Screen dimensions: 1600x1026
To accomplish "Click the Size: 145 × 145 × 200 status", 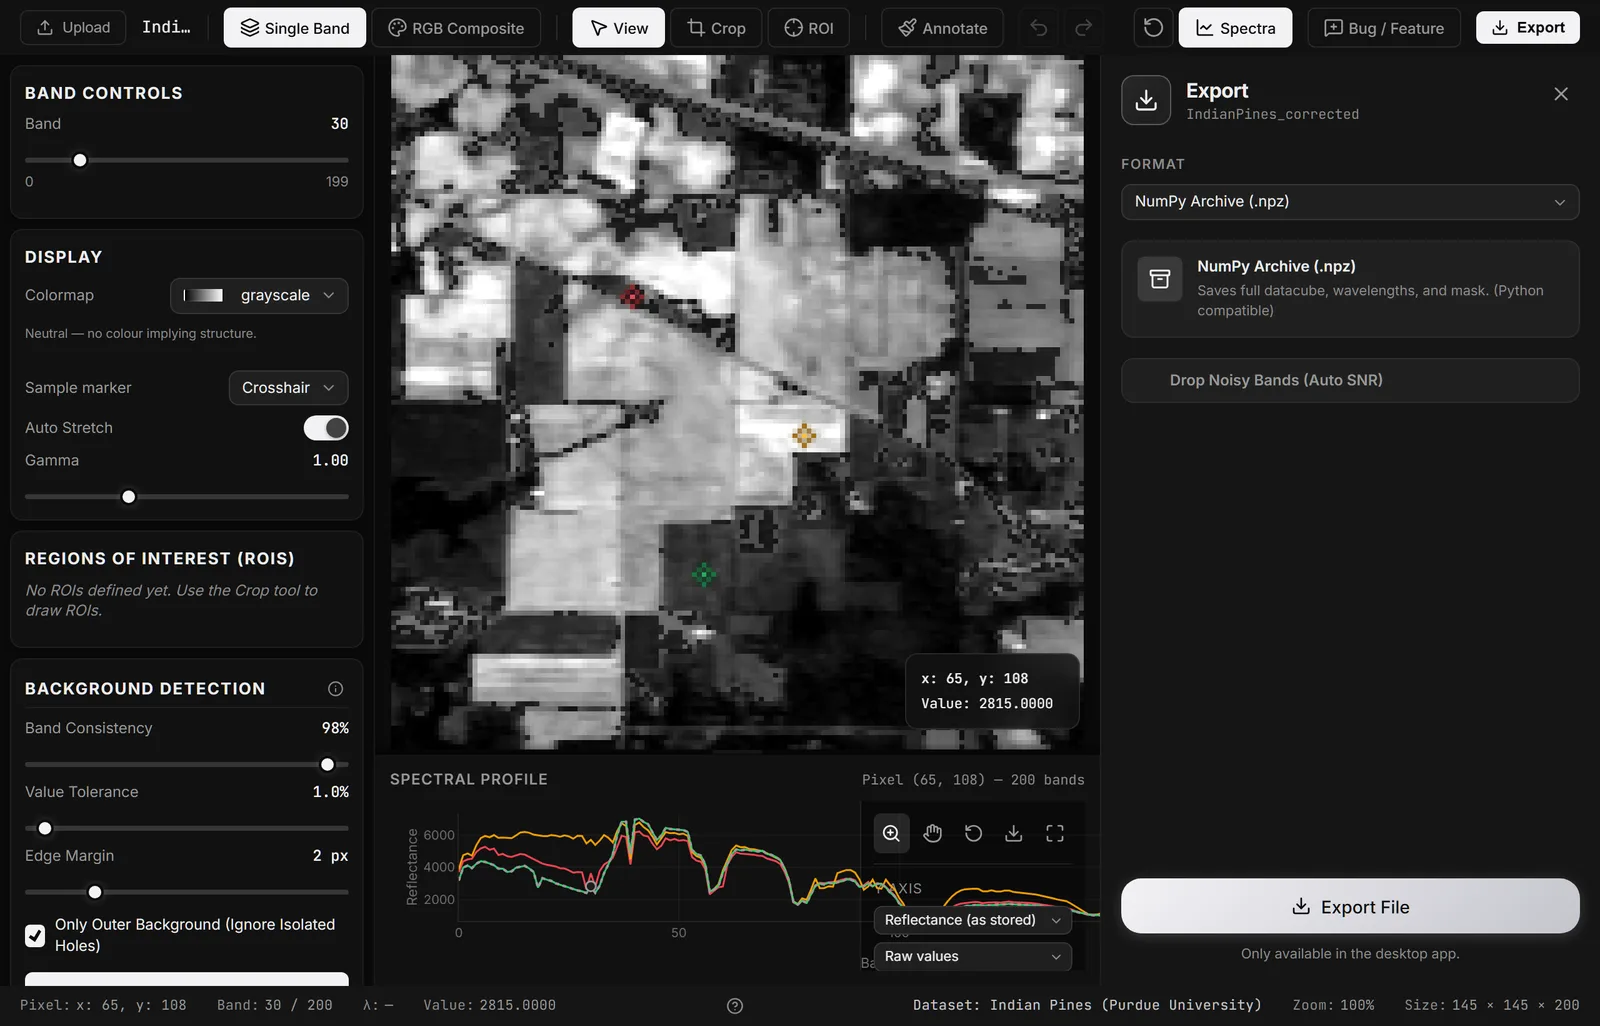I will pos(1492,1005).
